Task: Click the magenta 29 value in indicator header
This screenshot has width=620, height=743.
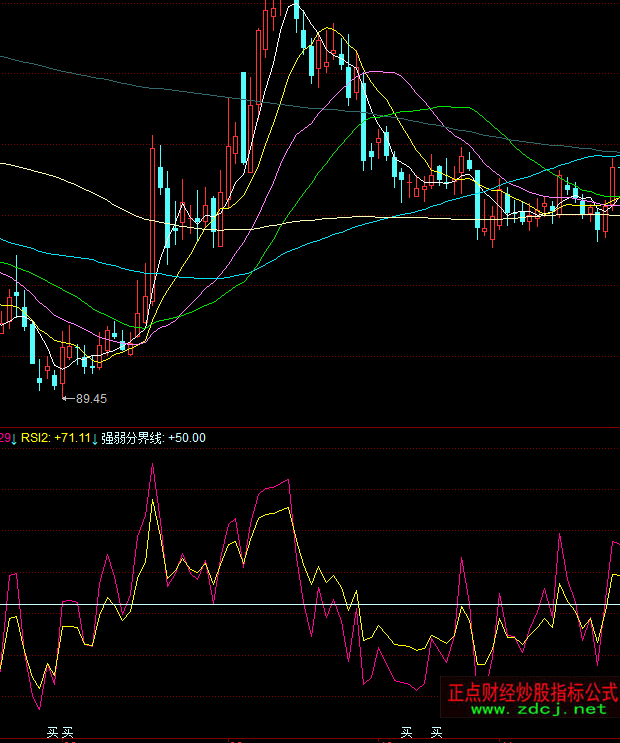Action: point(4,438)
